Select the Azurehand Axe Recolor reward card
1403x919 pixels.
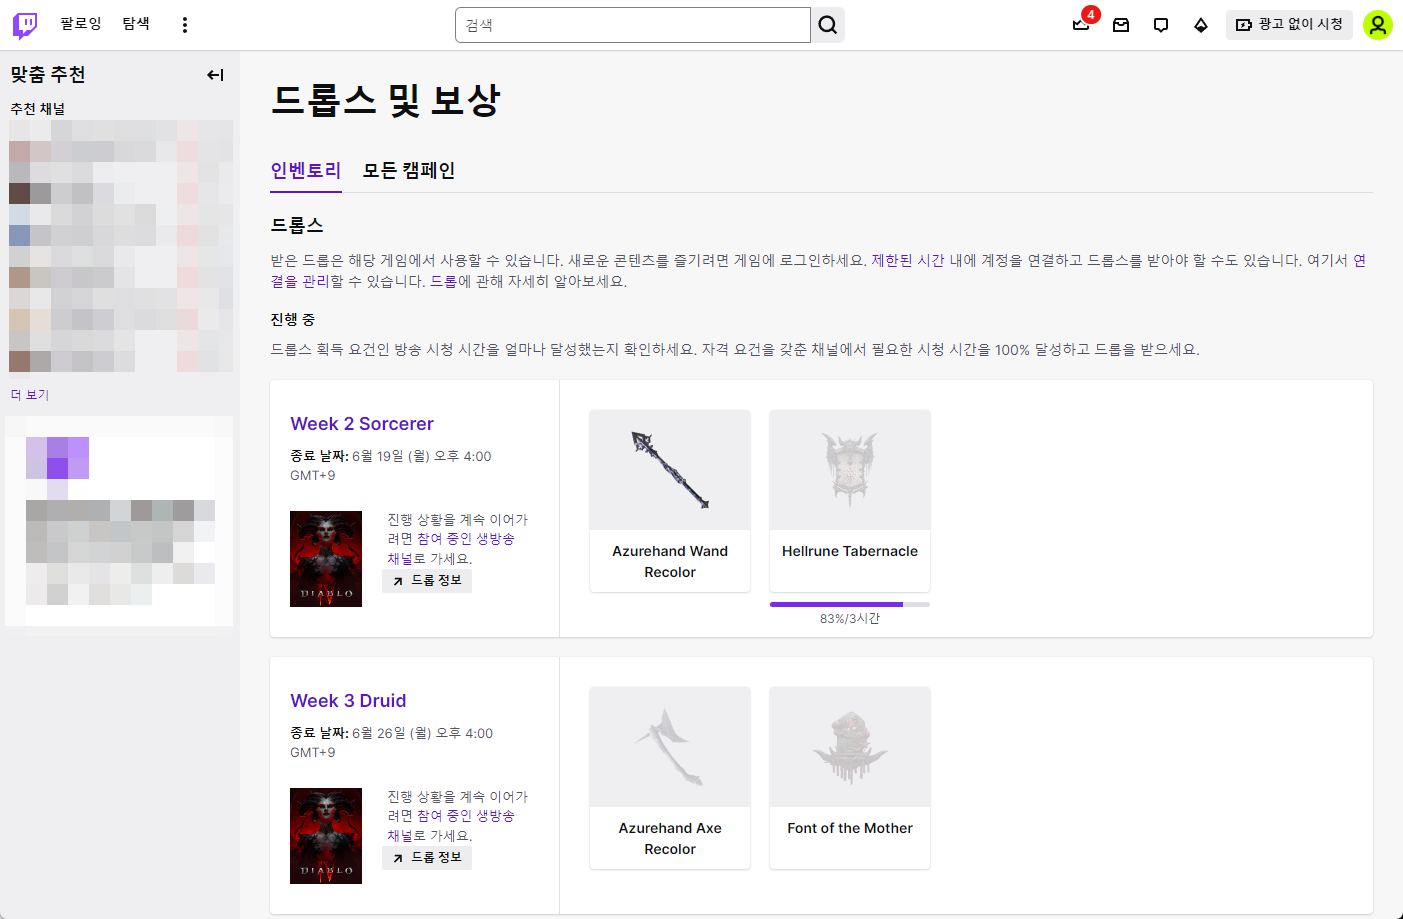point(670,778)
